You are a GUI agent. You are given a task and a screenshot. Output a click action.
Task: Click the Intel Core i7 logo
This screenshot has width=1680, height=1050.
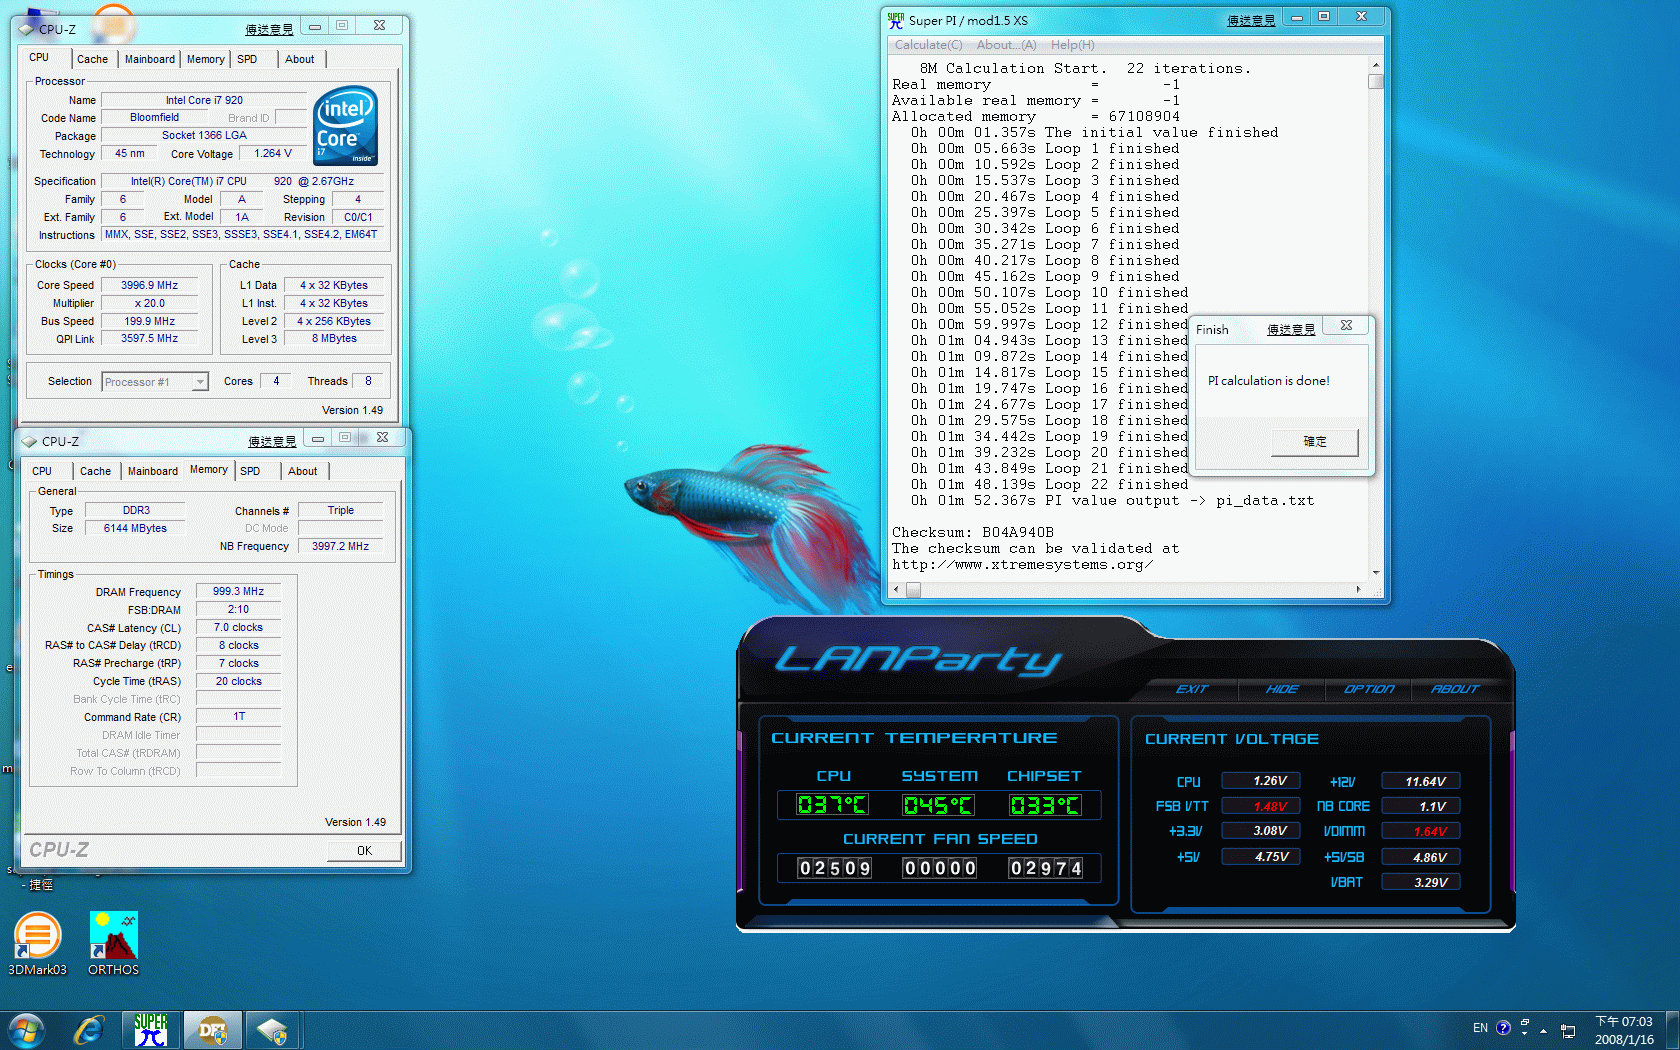(x=345, y=126)
